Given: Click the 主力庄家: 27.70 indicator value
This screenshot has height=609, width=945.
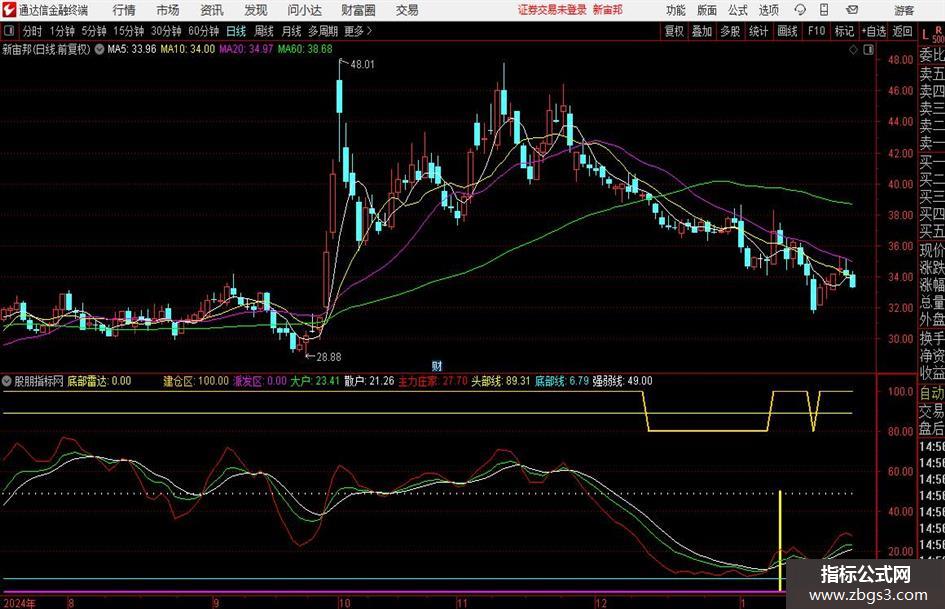Looking at the screenshot, I should point(433,381).
